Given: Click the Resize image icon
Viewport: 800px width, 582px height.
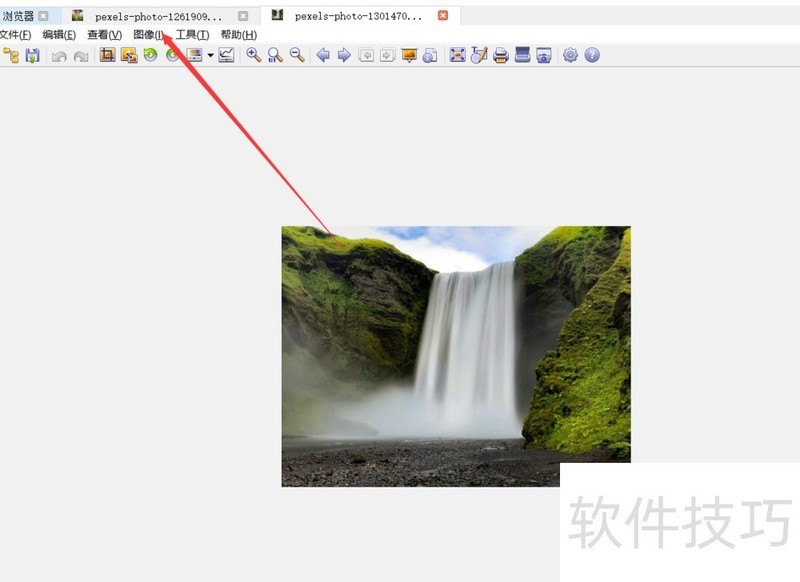Looking at the screenshot, I should [129, 55].
